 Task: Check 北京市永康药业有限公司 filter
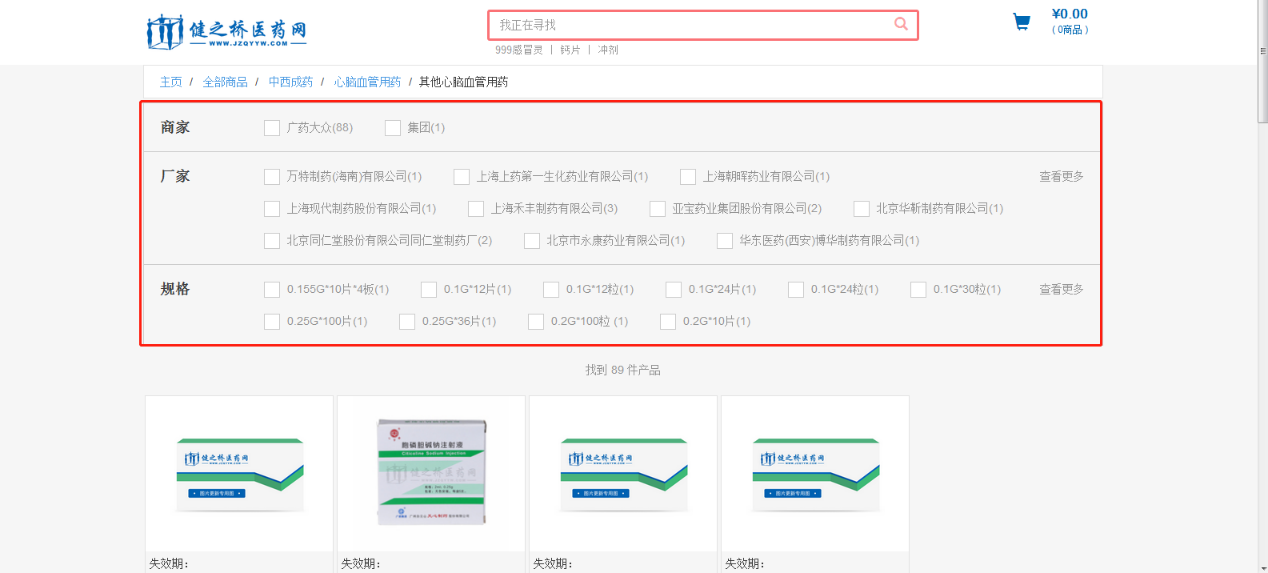tap(532, 241)
